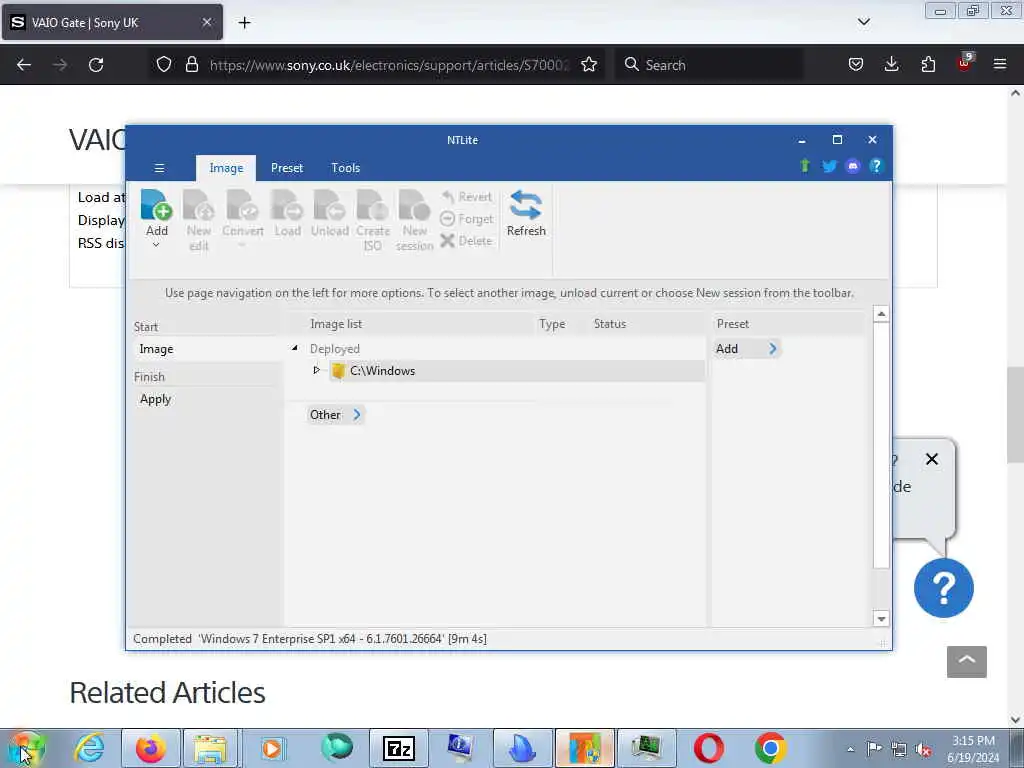Open the Windows Start button
The width and height of the screenshot is (1024, 768).
[26, 748]
